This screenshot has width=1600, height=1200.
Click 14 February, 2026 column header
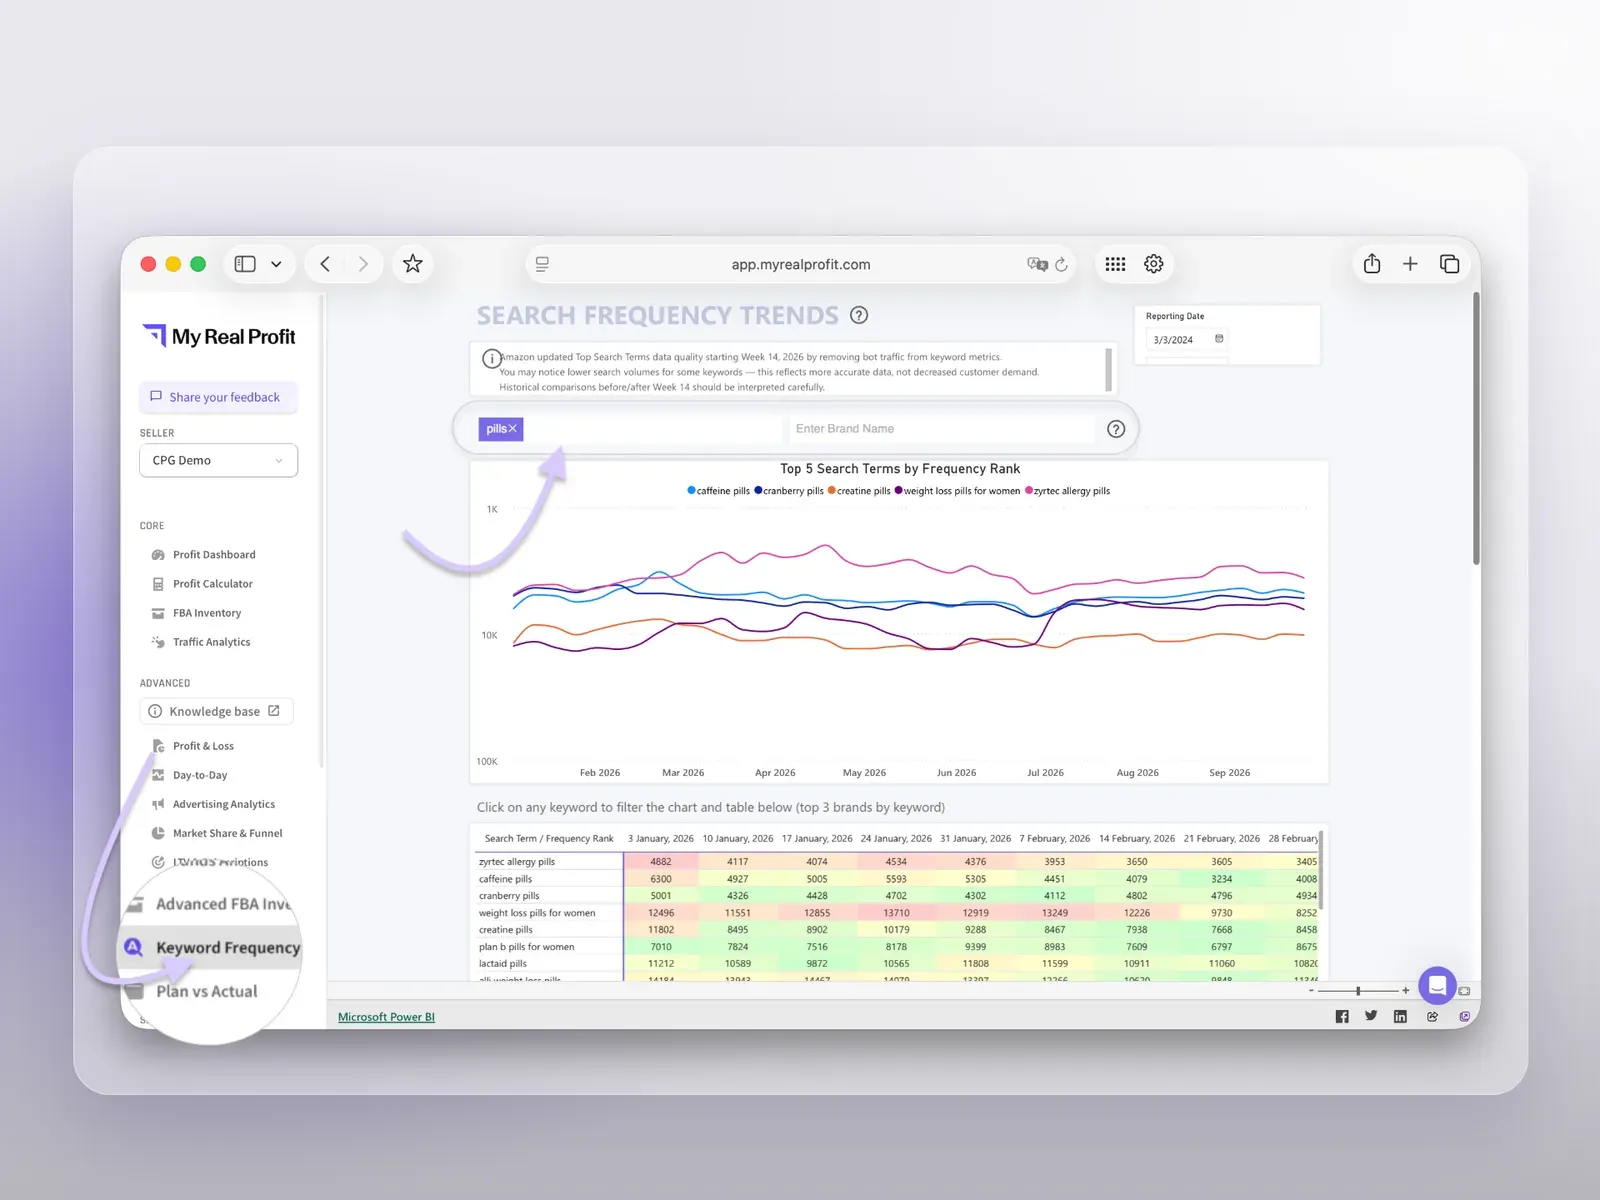pos(1136,839)
